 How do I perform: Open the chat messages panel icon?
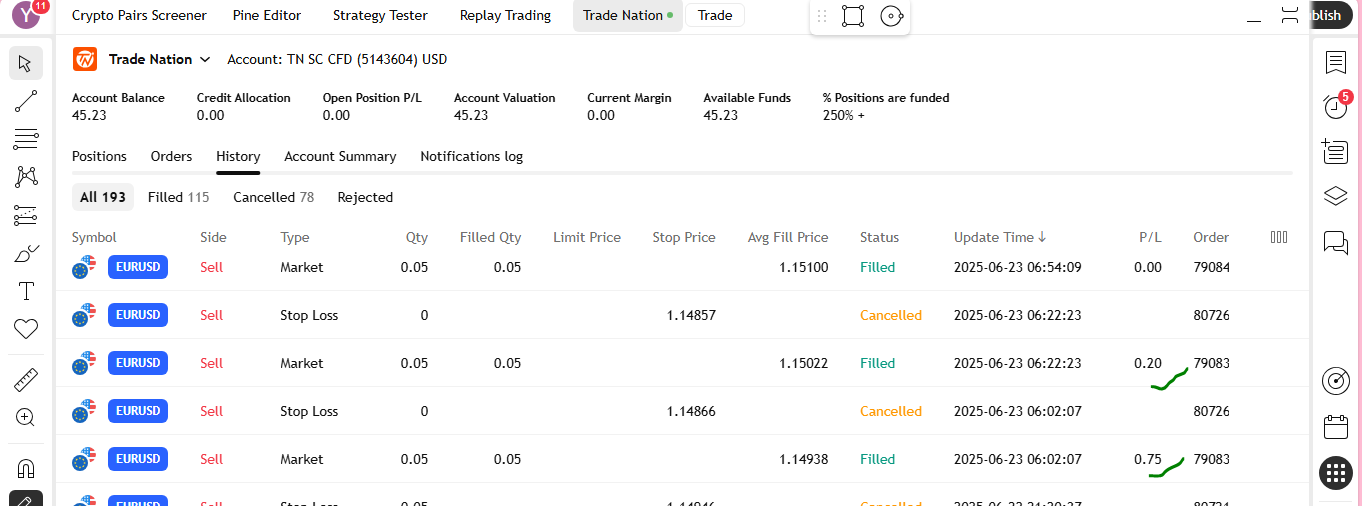click(1335, 242)
